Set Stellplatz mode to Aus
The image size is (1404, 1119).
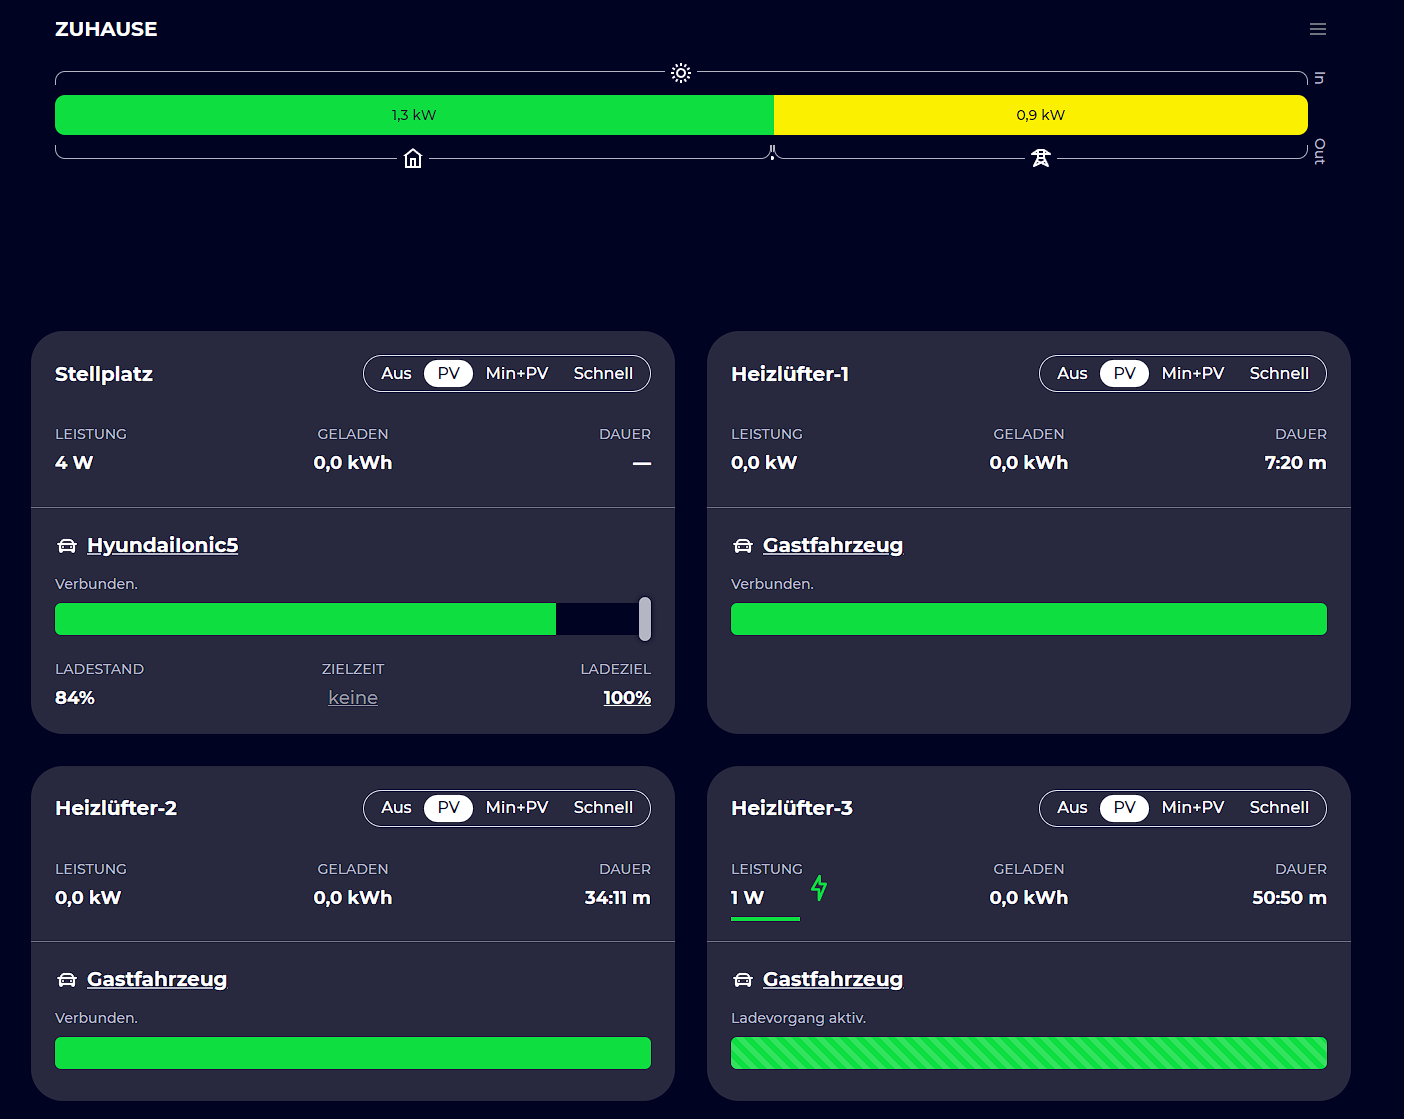point(396,373)
